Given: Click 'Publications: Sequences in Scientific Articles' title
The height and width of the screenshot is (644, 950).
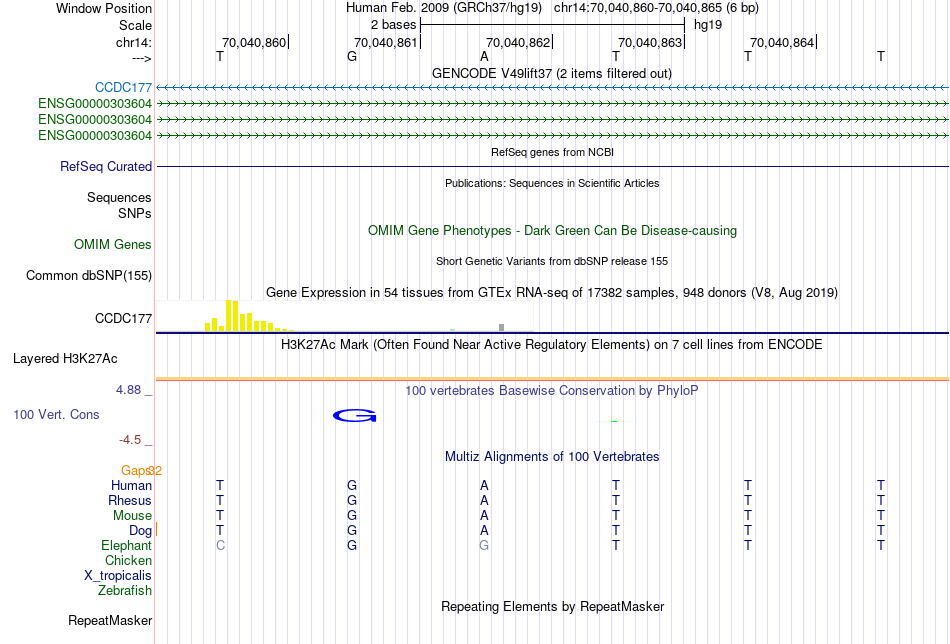Looking at the screenshot, I should (x=552, y=184).
